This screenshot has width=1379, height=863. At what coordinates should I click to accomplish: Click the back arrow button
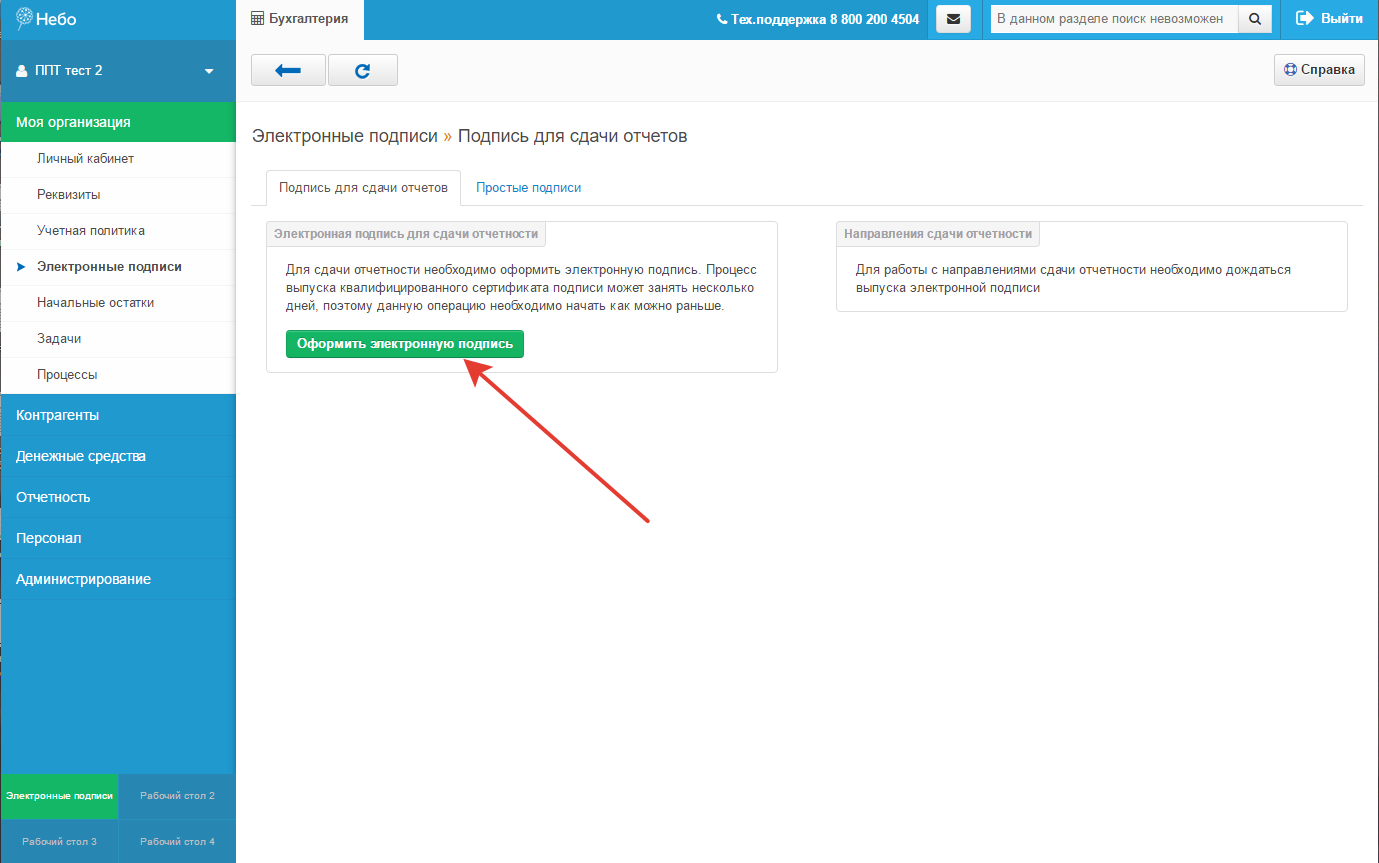click(x=288, y=70)
